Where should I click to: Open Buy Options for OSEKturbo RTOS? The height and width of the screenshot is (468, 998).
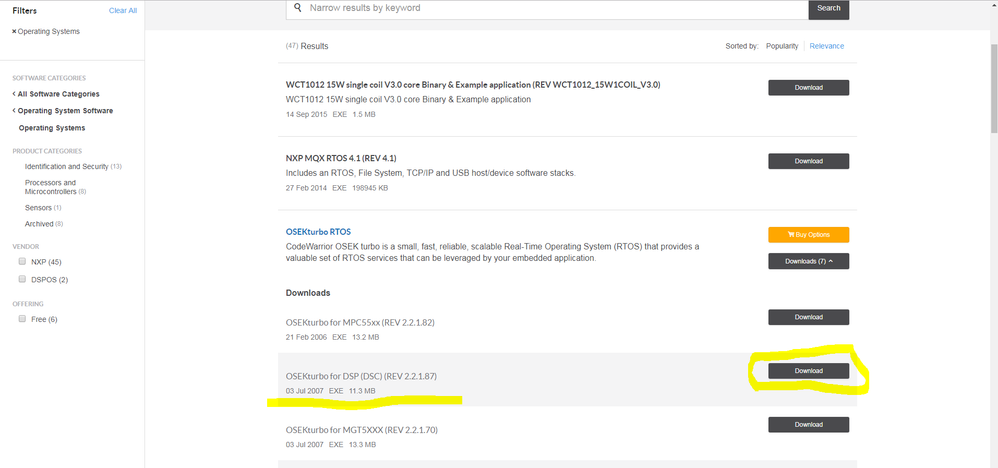(x=808, y=234)
